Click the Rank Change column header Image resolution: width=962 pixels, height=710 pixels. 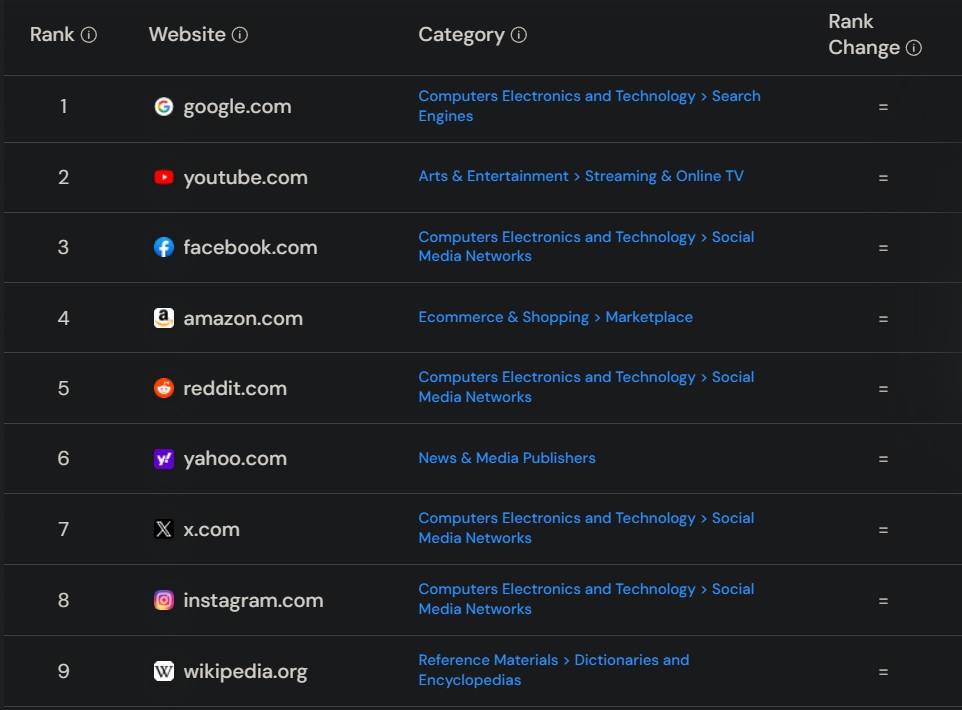click(864, 35)
